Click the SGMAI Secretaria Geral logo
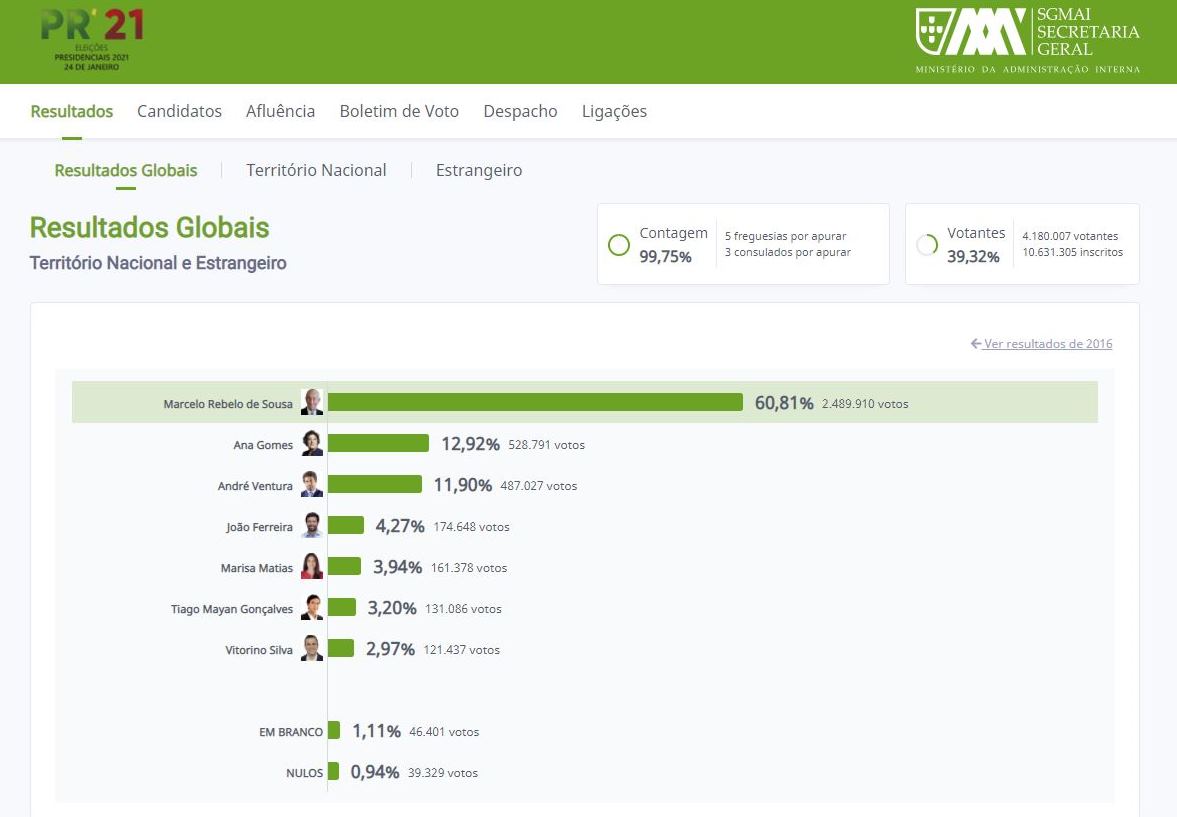Image resolution: width=1177 pixels, height=817 pixels. (1028, 41)
